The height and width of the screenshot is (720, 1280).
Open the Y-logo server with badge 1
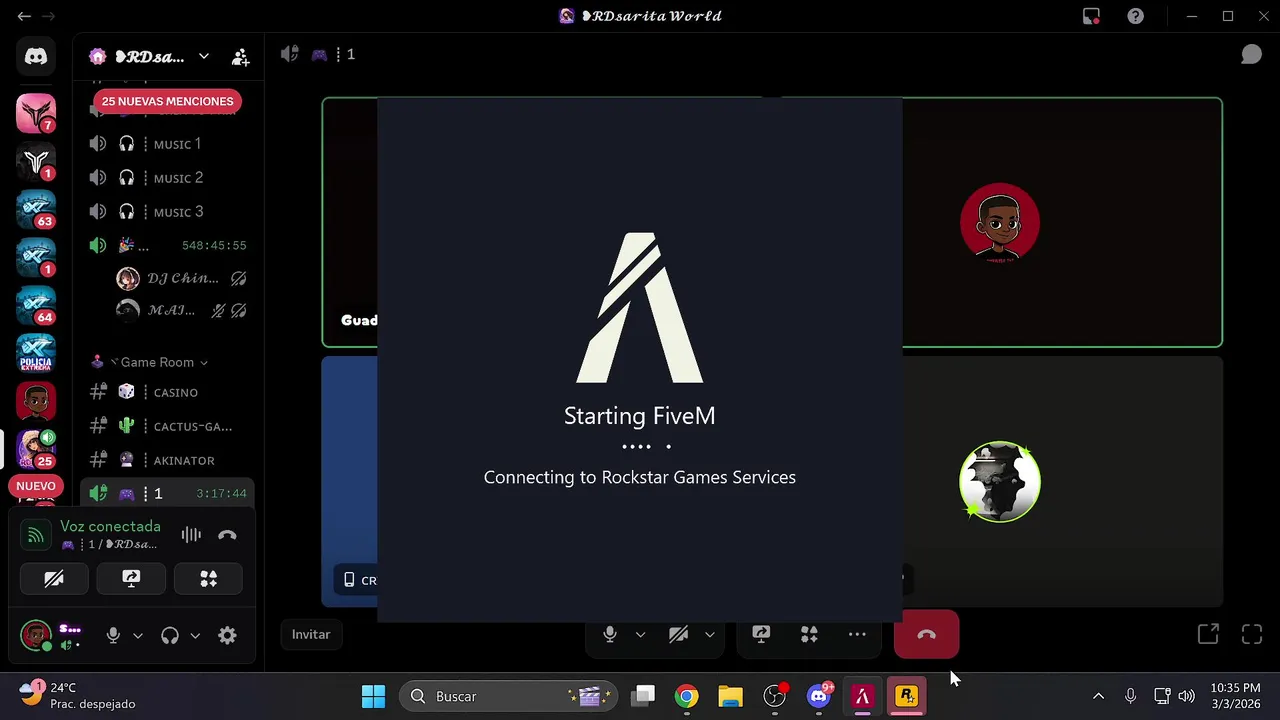36,161
